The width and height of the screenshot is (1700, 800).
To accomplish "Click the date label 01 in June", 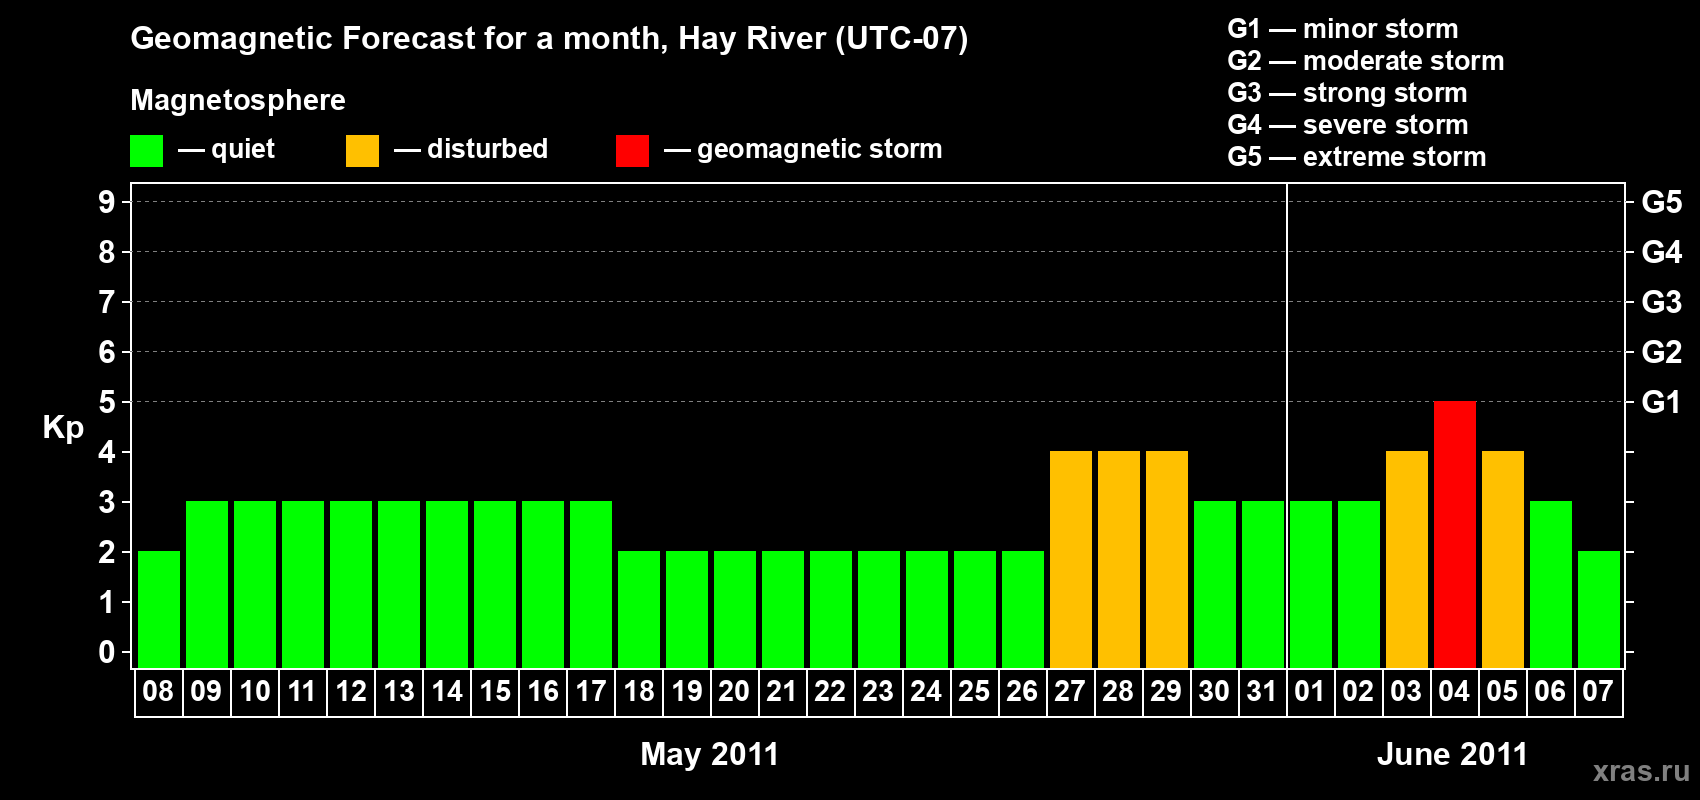I will [1310, 691].
